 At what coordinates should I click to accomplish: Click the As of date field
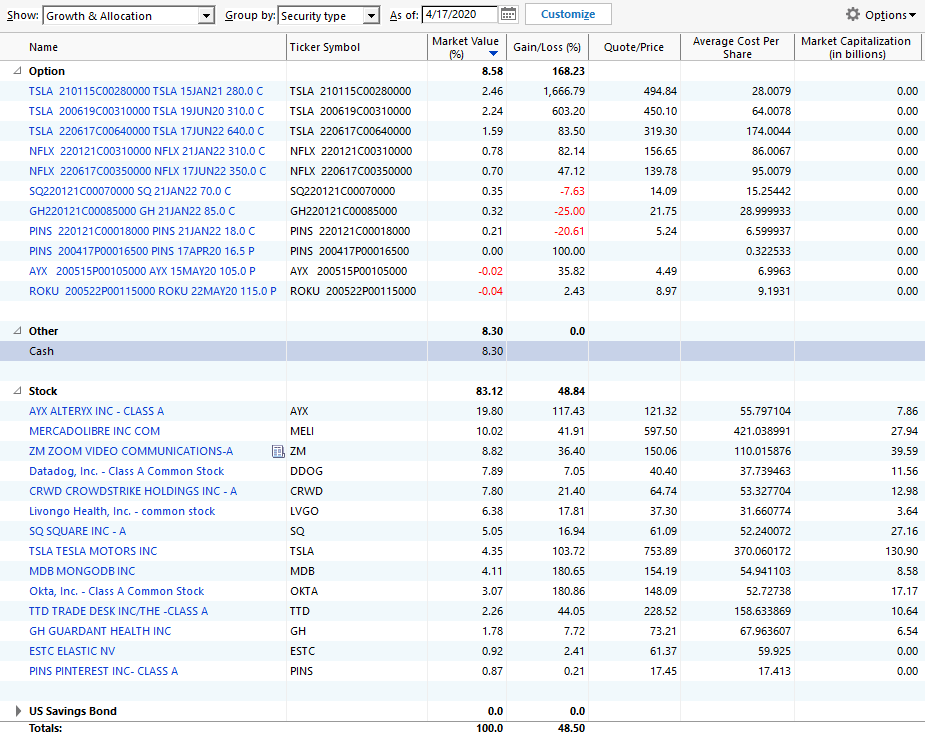tap(461, 15)
